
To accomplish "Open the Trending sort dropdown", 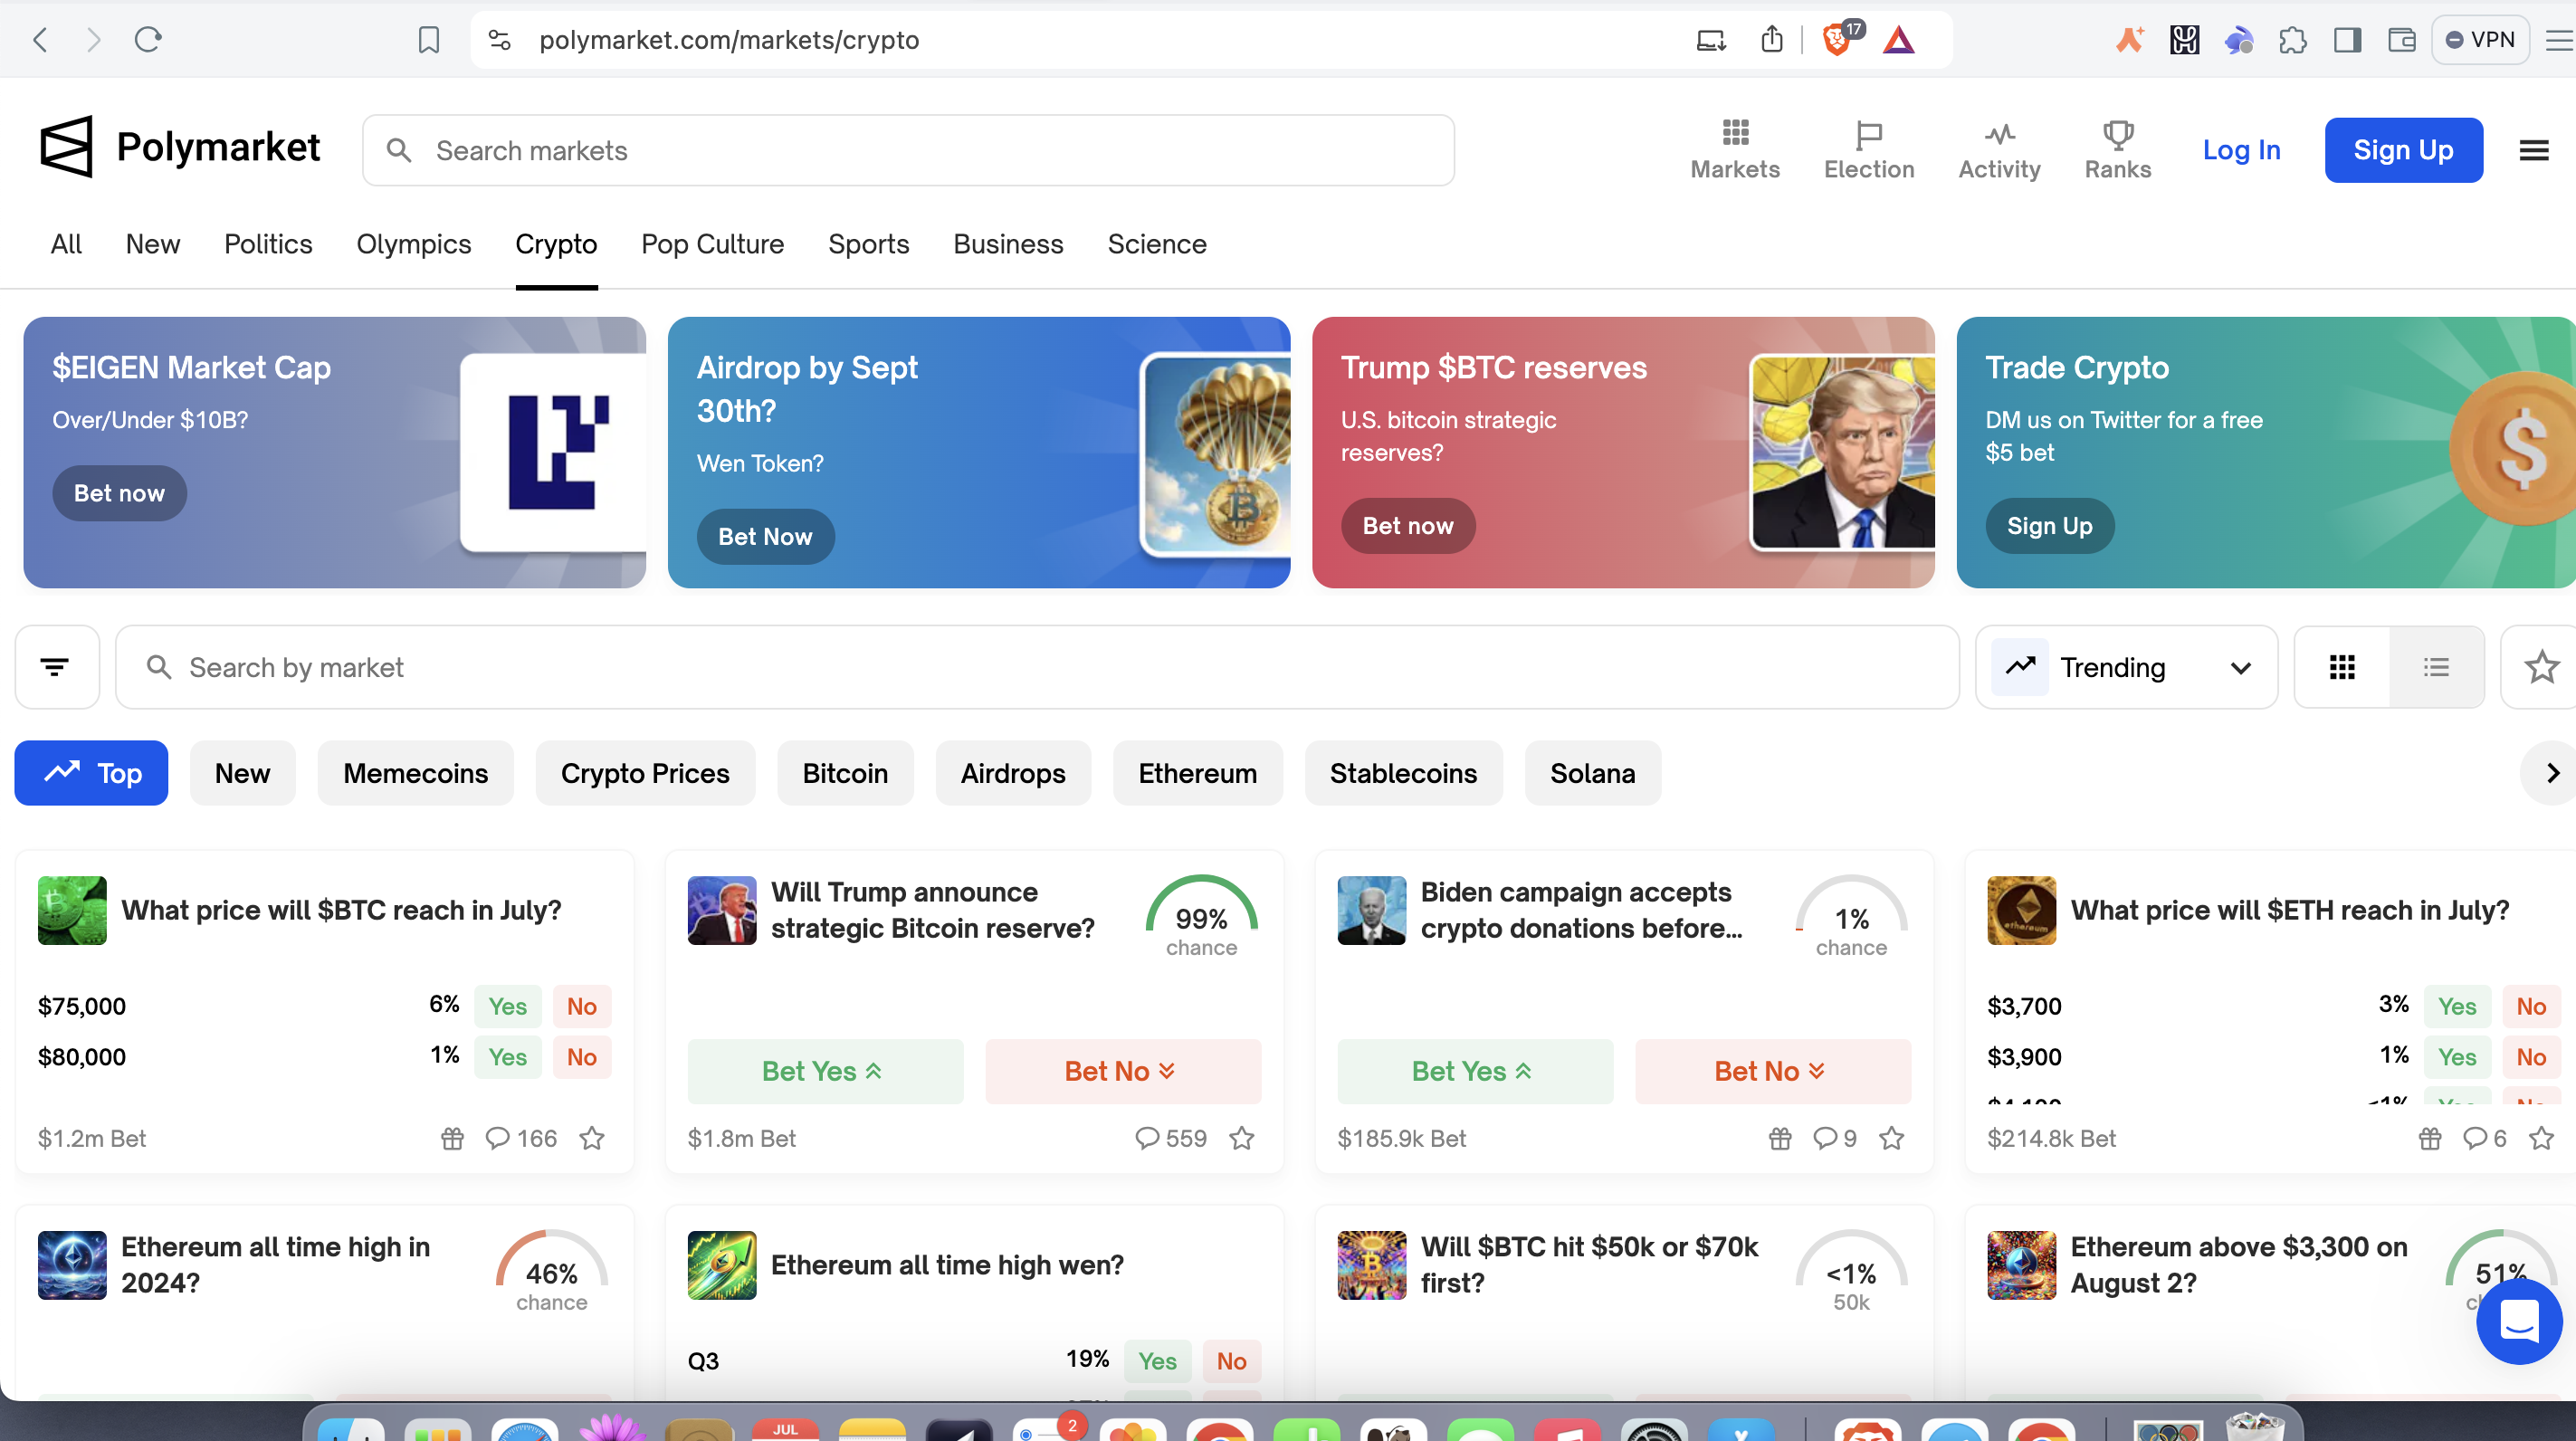I will pos(2126,667).
